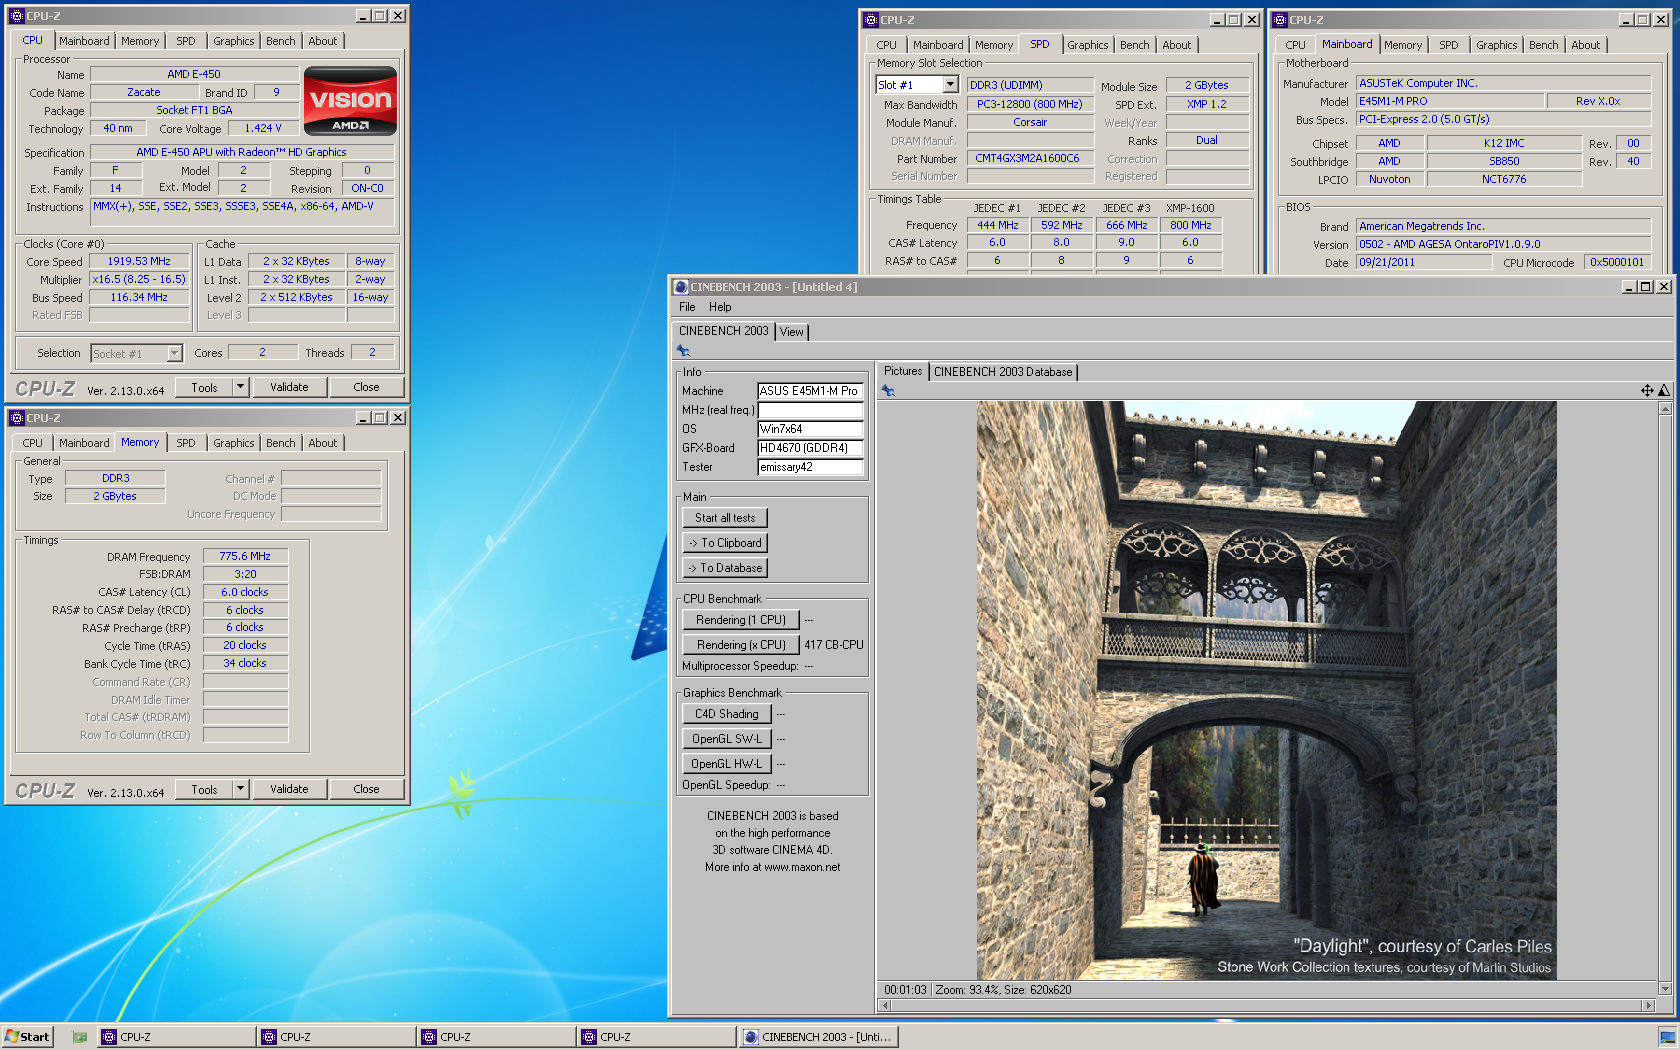Click the title bar icon of the CPU-Z SPD window

[x=871, y=20]
